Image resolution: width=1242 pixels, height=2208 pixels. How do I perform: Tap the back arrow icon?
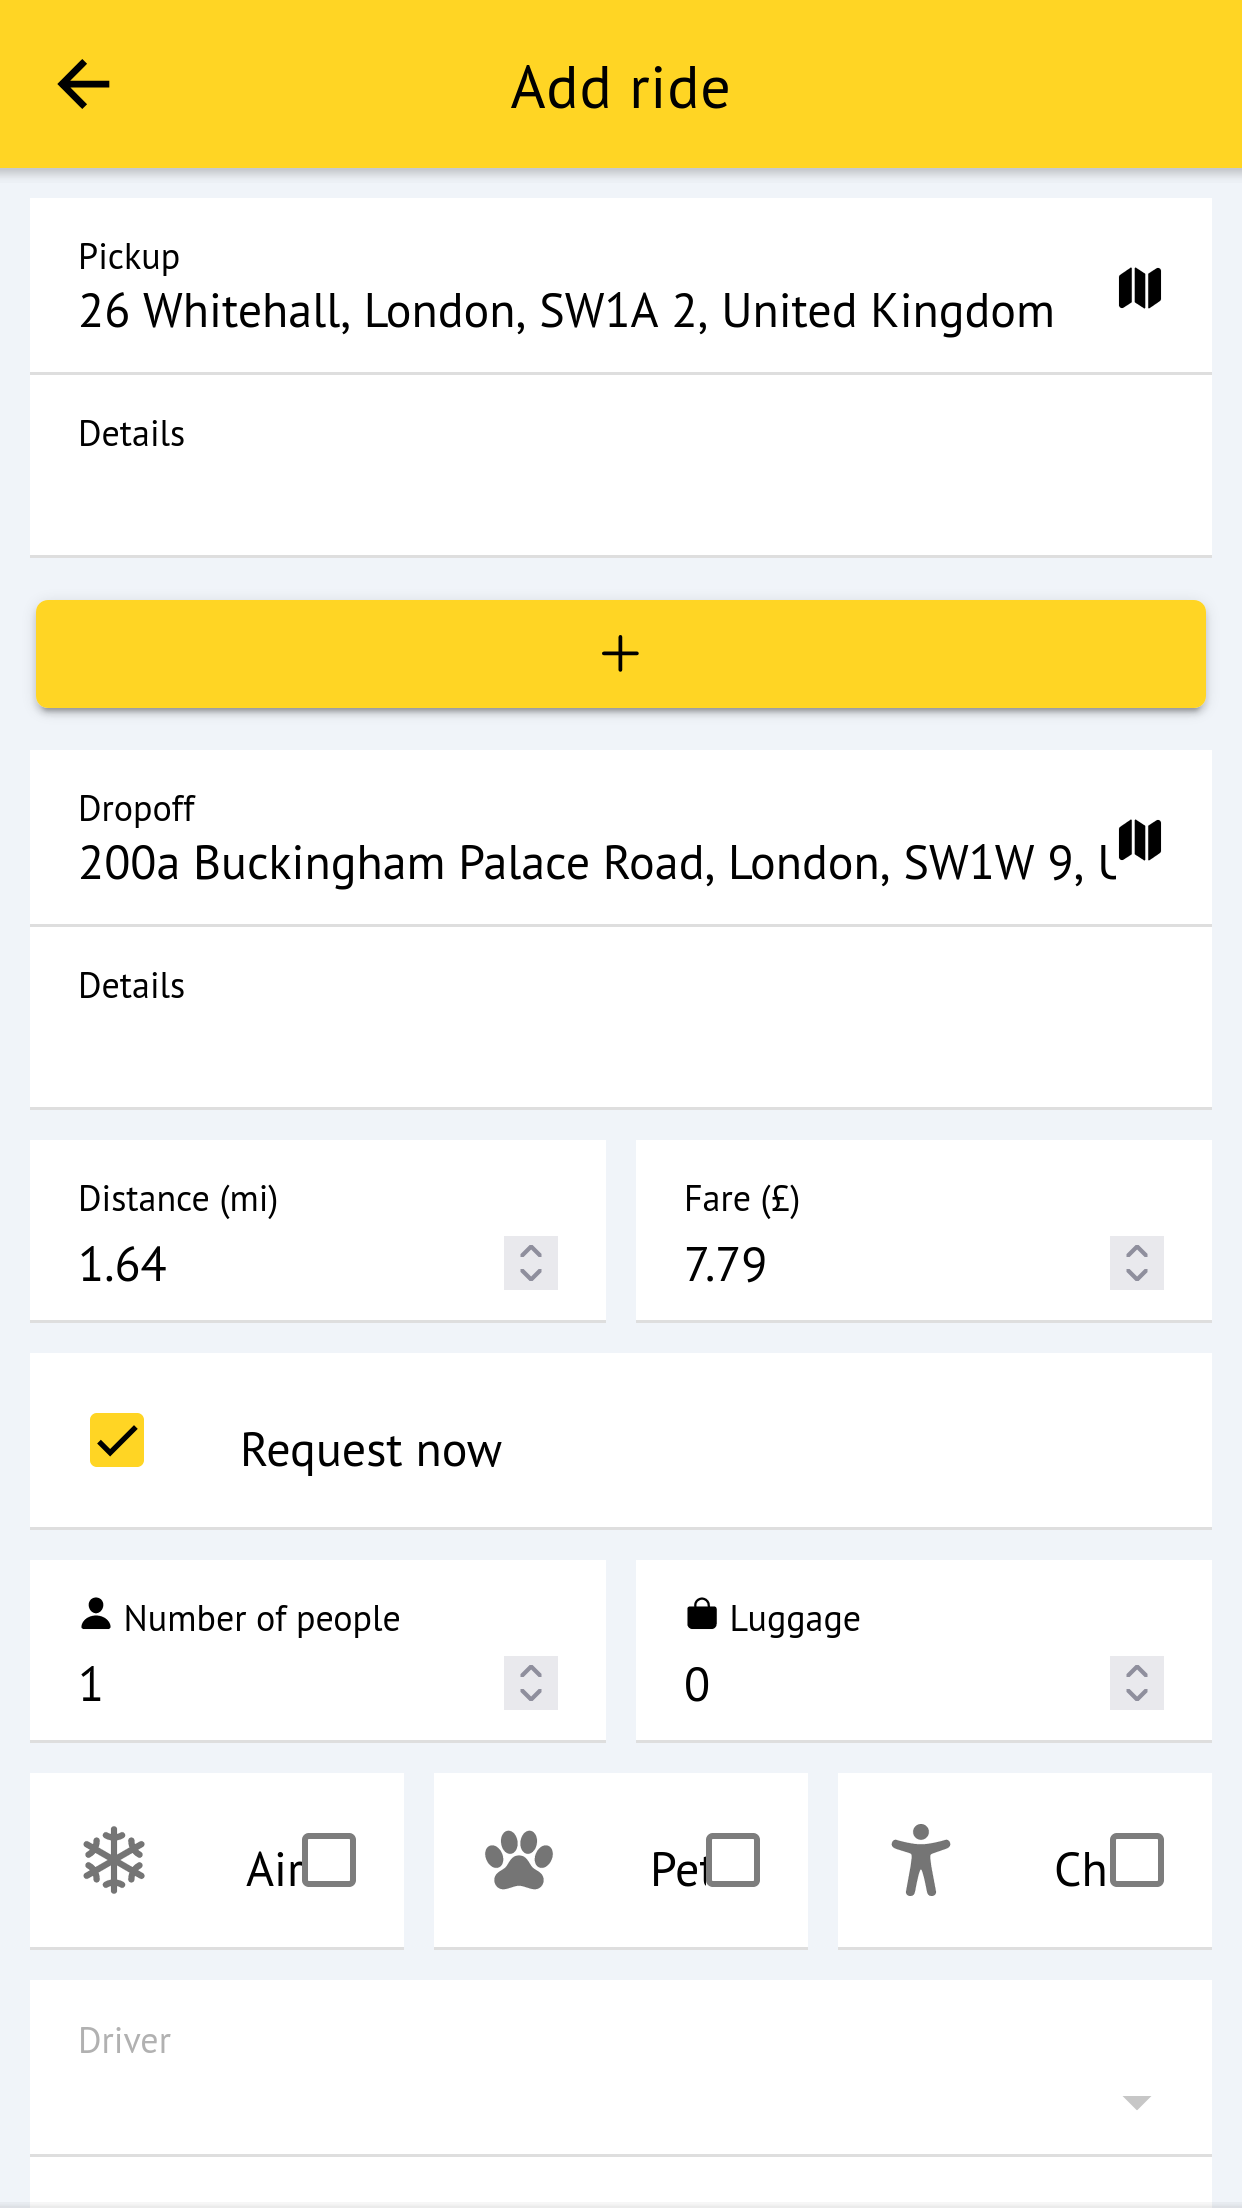coord(84,85)
